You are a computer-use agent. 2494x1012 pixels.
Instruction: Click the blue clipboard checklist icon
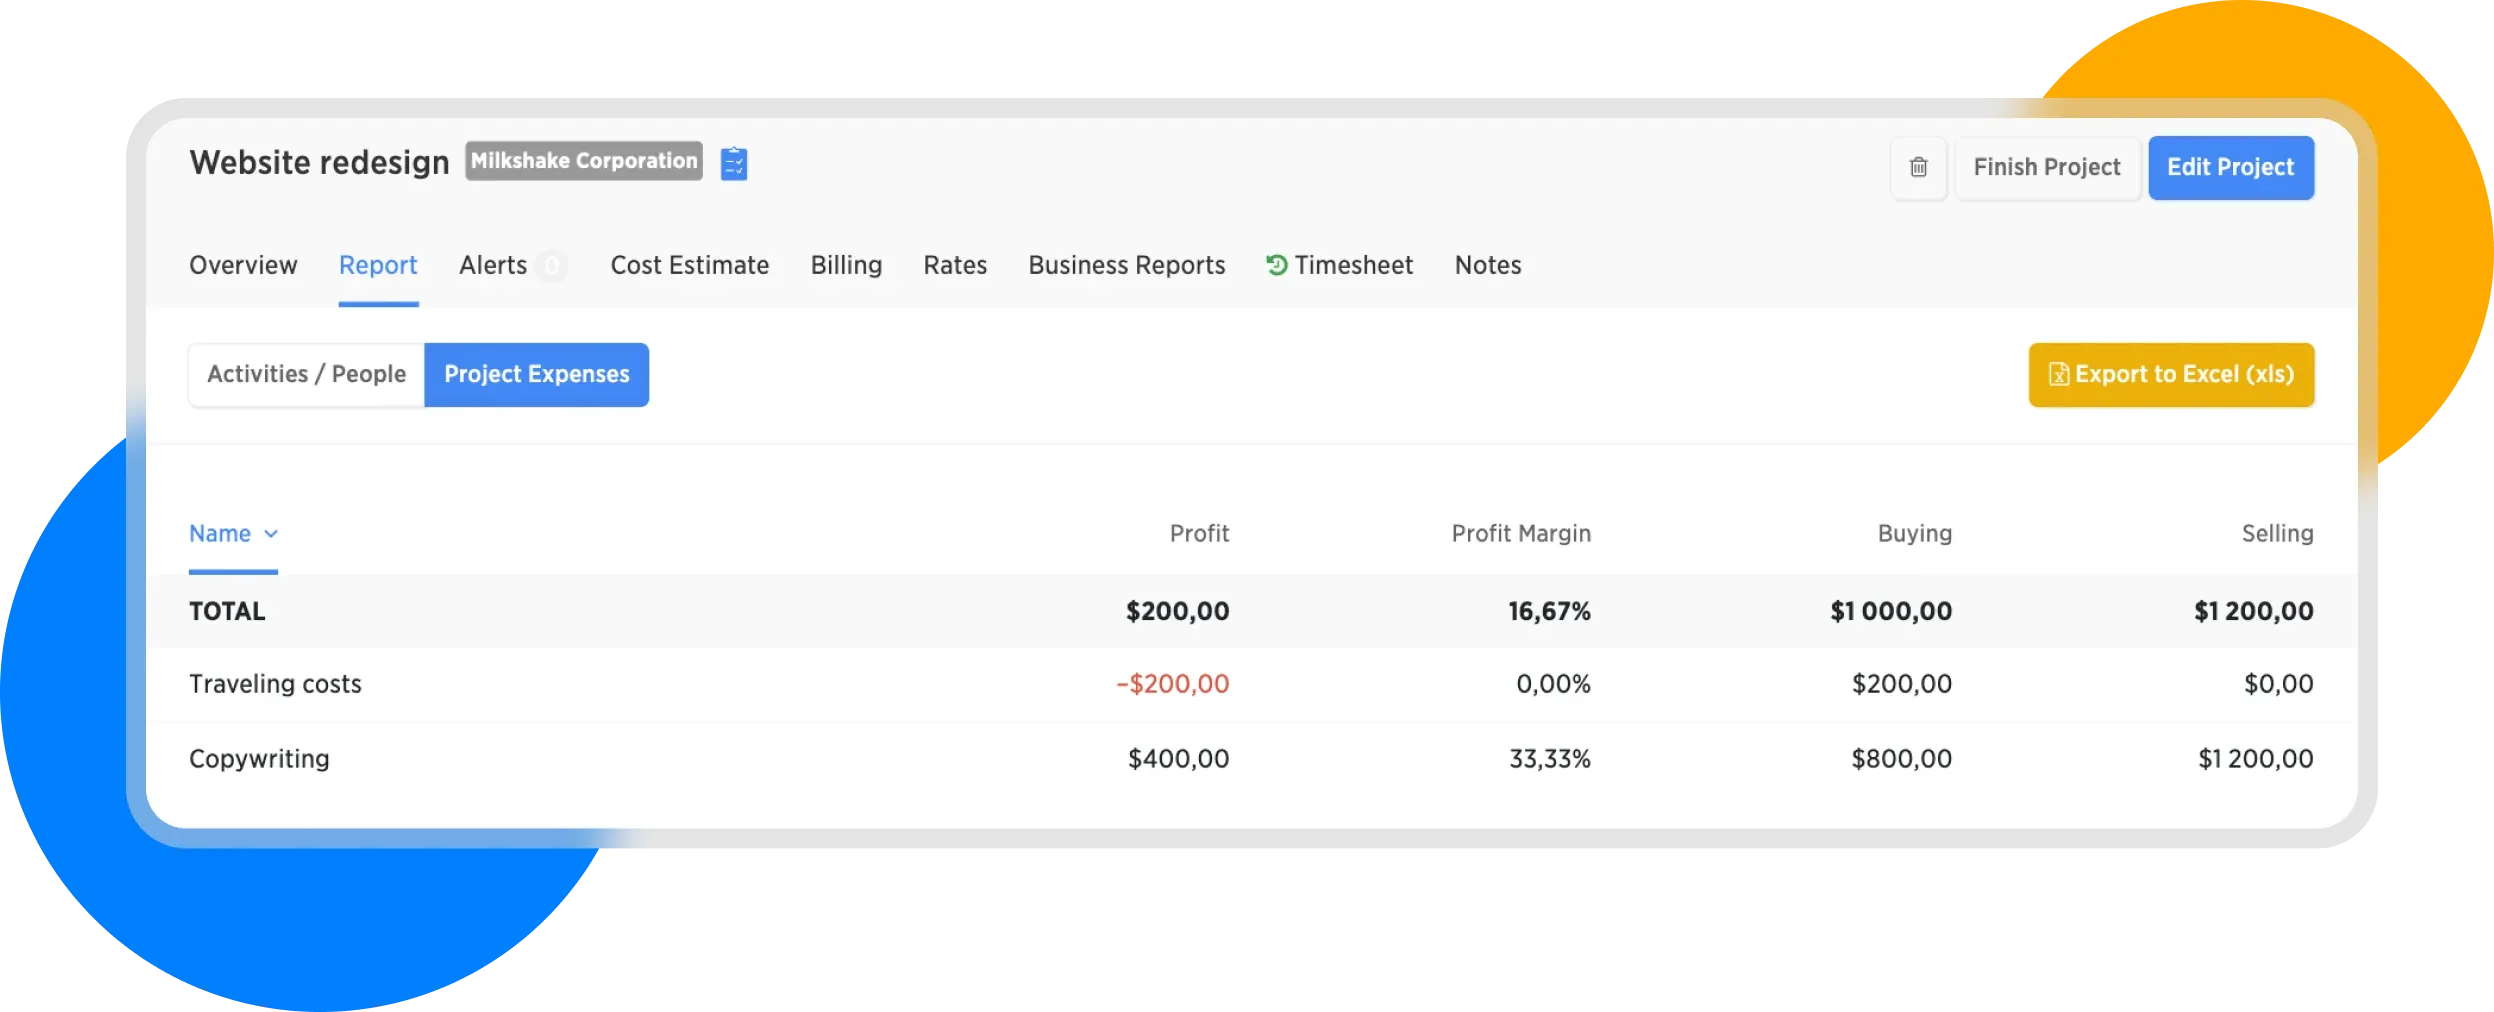734,163
